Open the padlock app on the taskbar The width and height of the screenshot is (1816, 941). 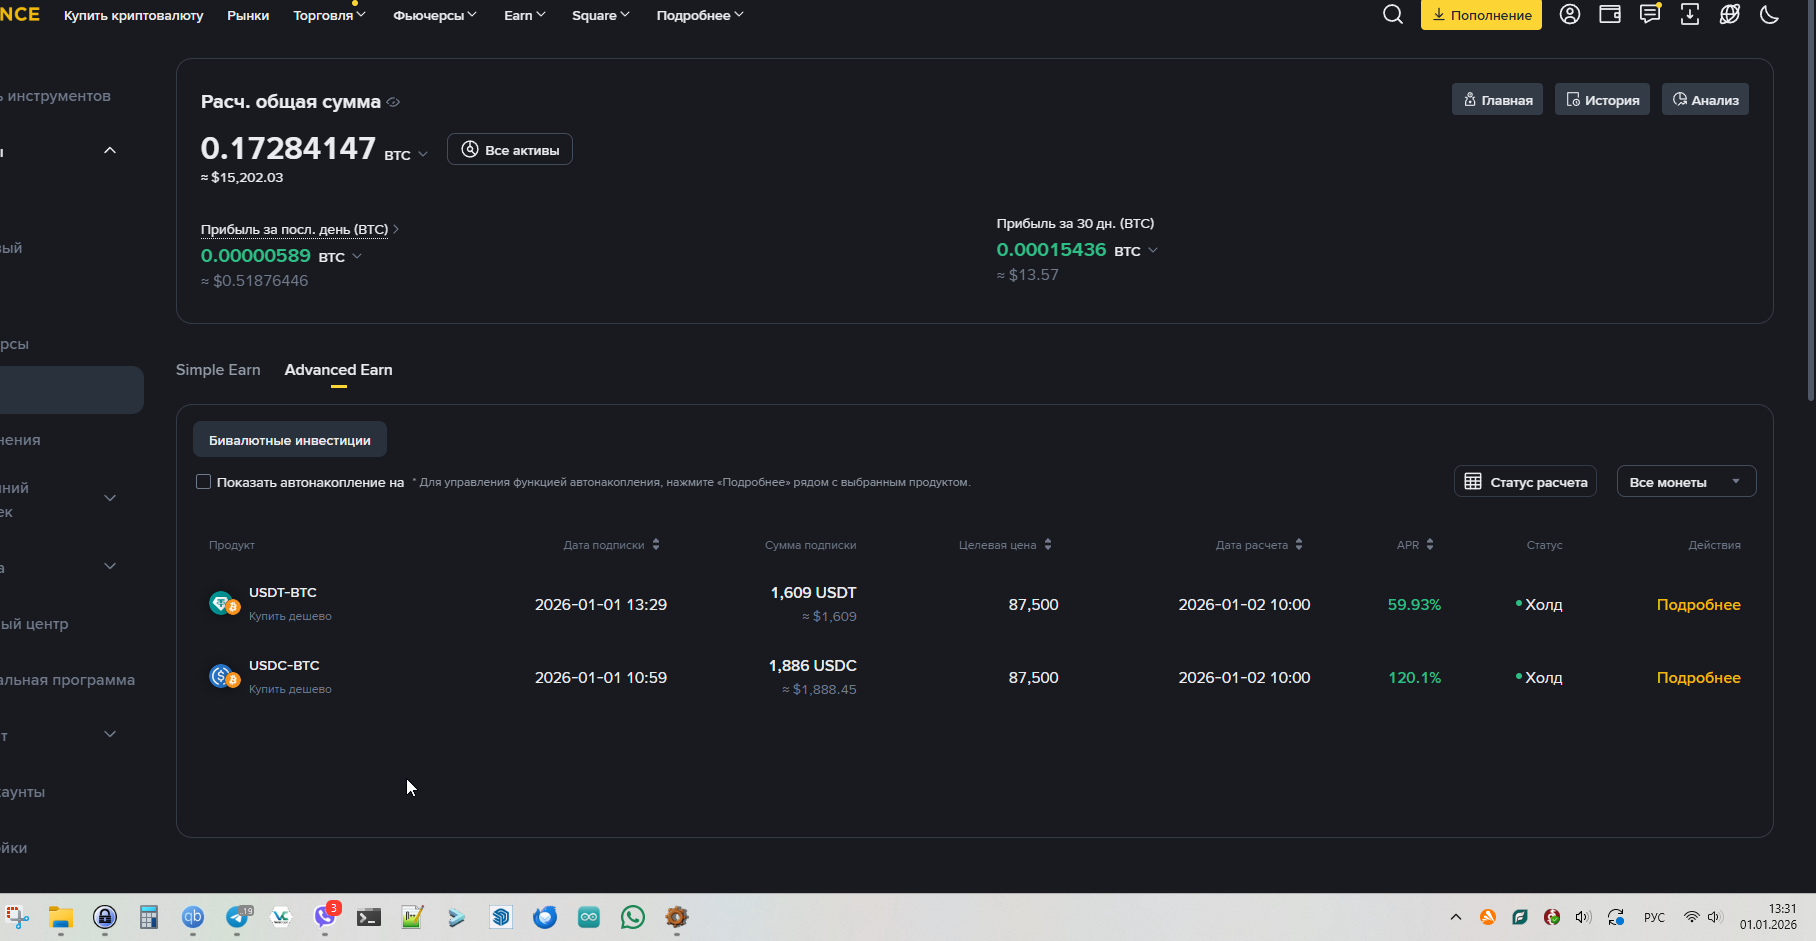coord(105,917)
